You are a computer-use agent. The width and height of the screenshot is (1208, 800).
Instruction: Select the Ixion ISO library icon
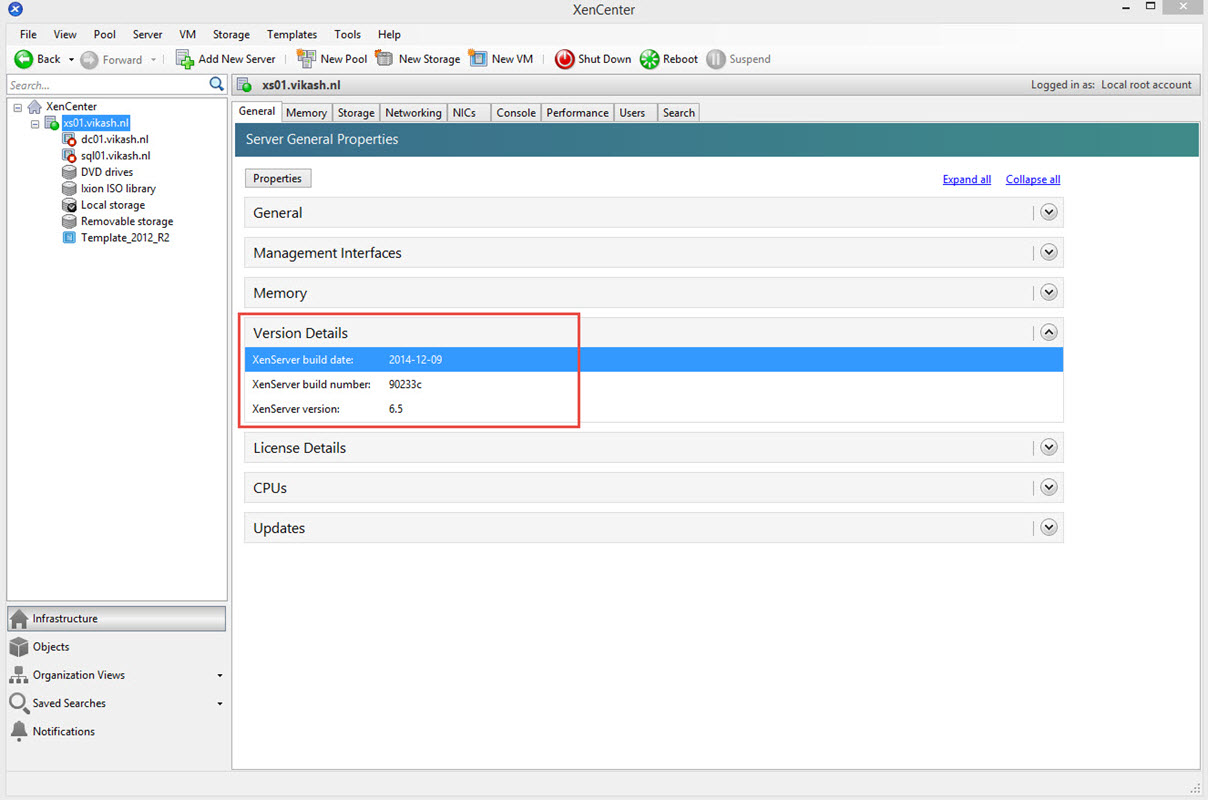pos(69,188)
